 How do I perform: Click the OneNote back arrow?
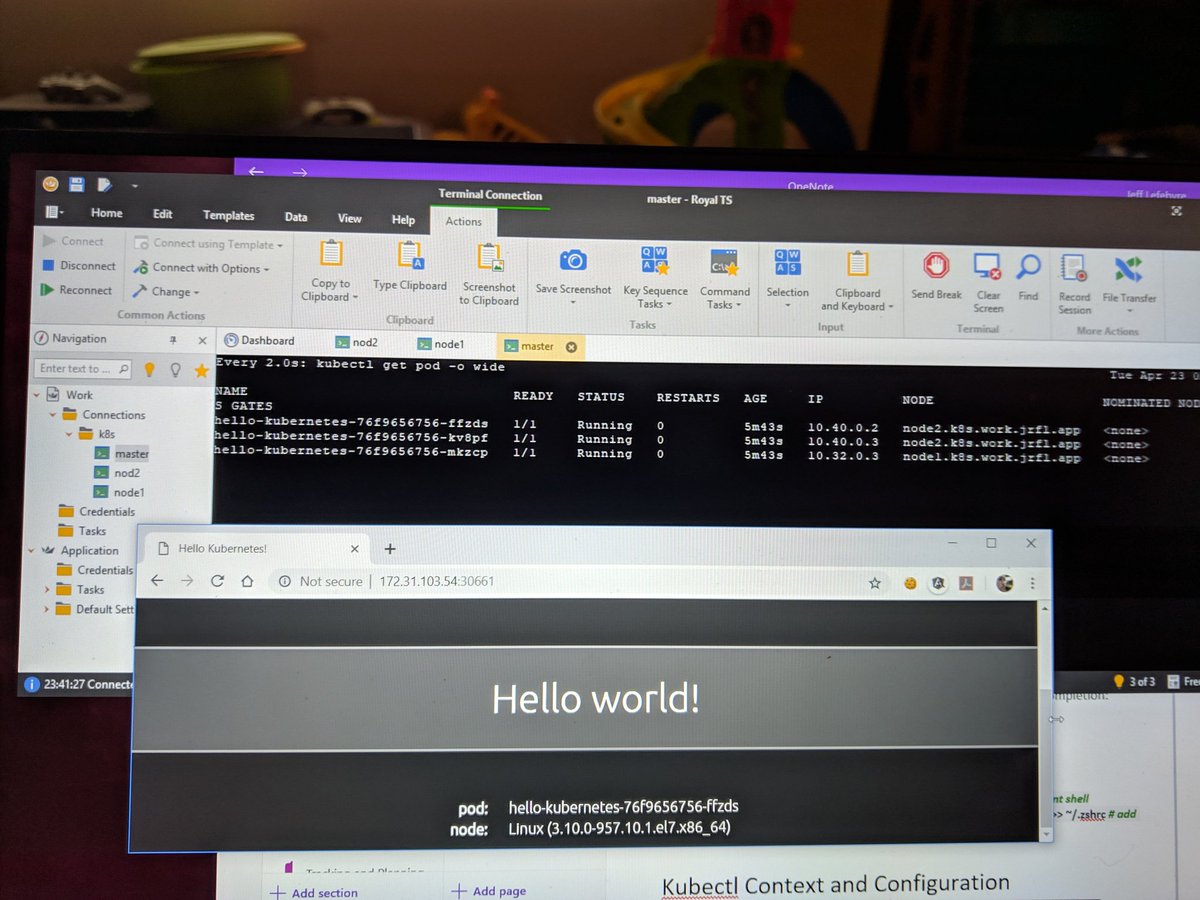[256, 171]
